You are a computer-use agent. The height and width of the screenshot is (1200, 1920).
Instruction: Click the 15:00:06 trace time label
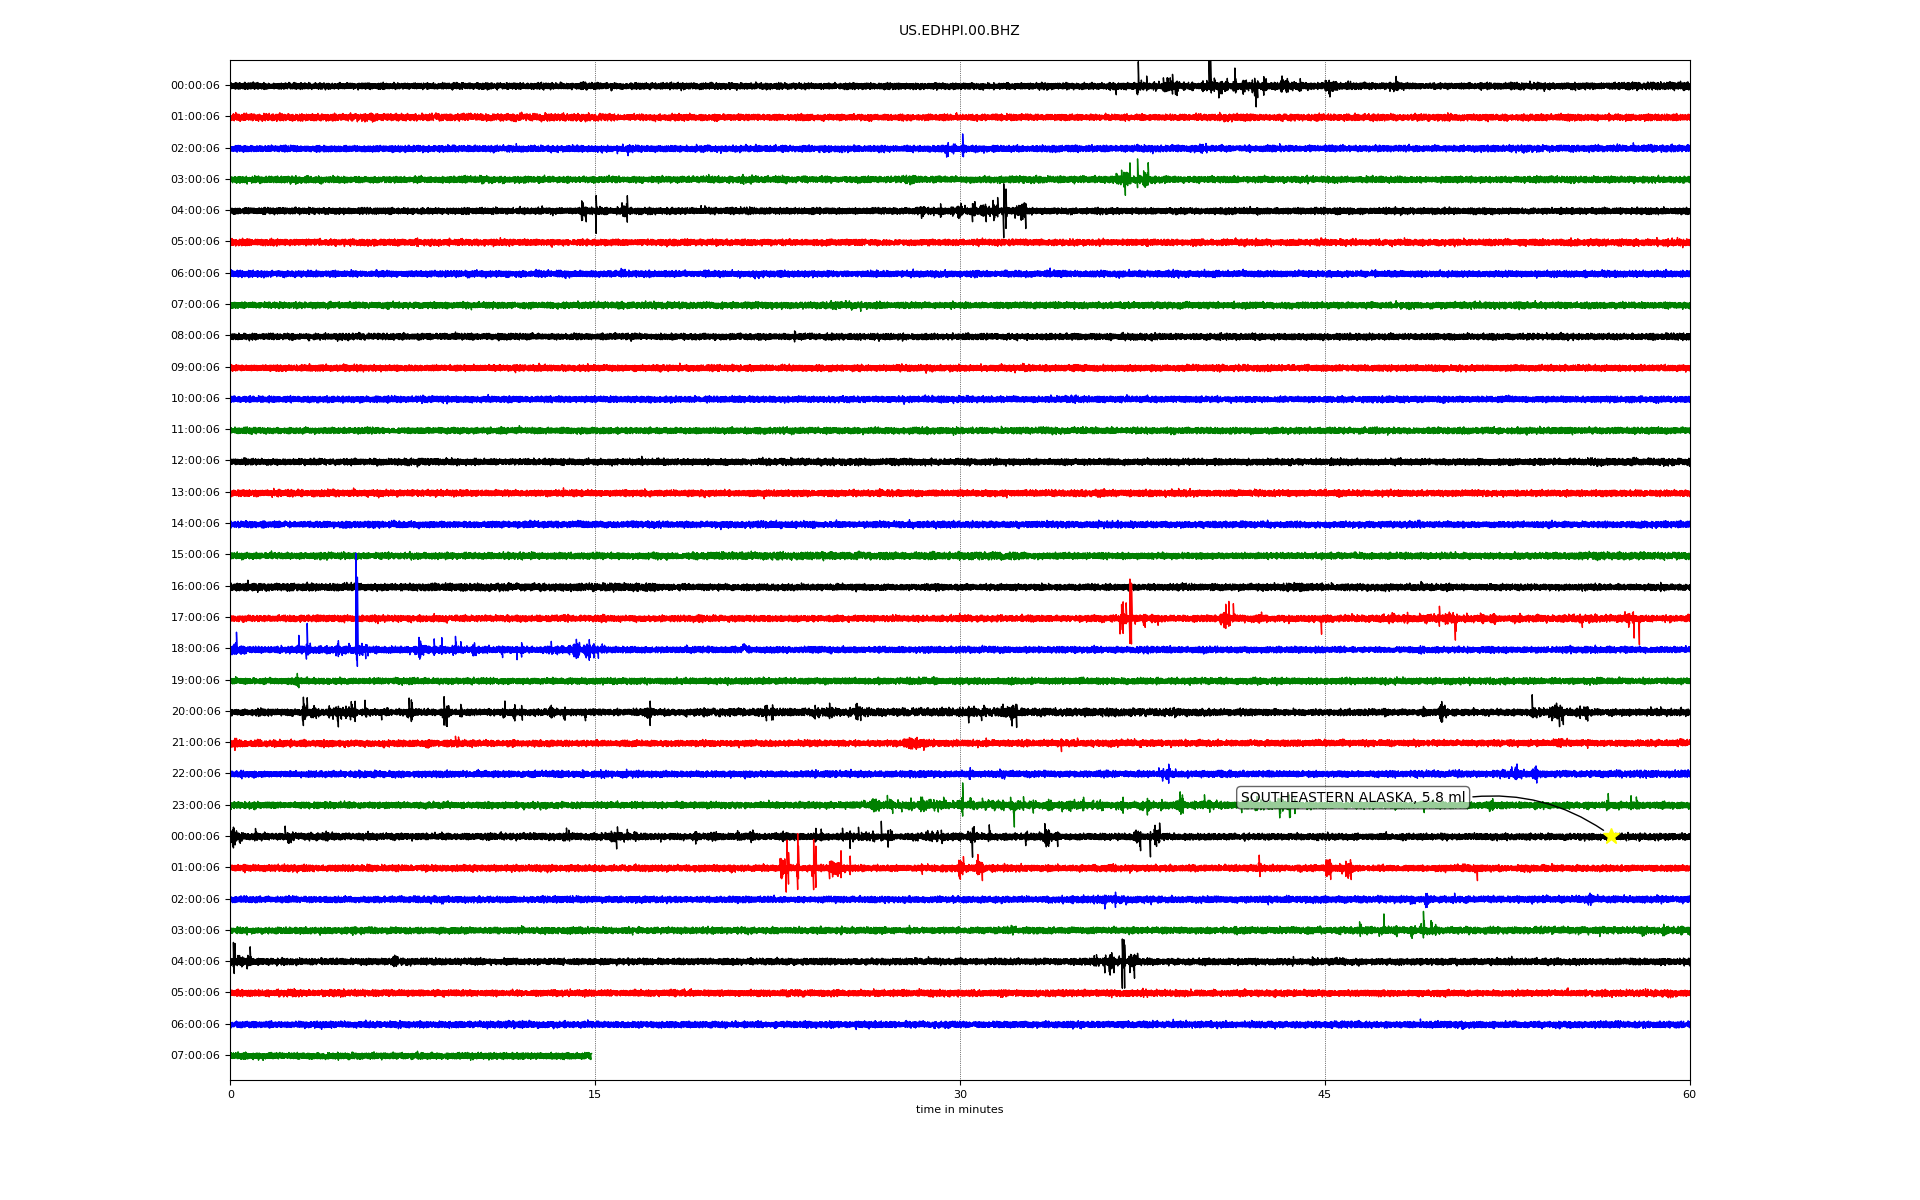pos(195,555)
